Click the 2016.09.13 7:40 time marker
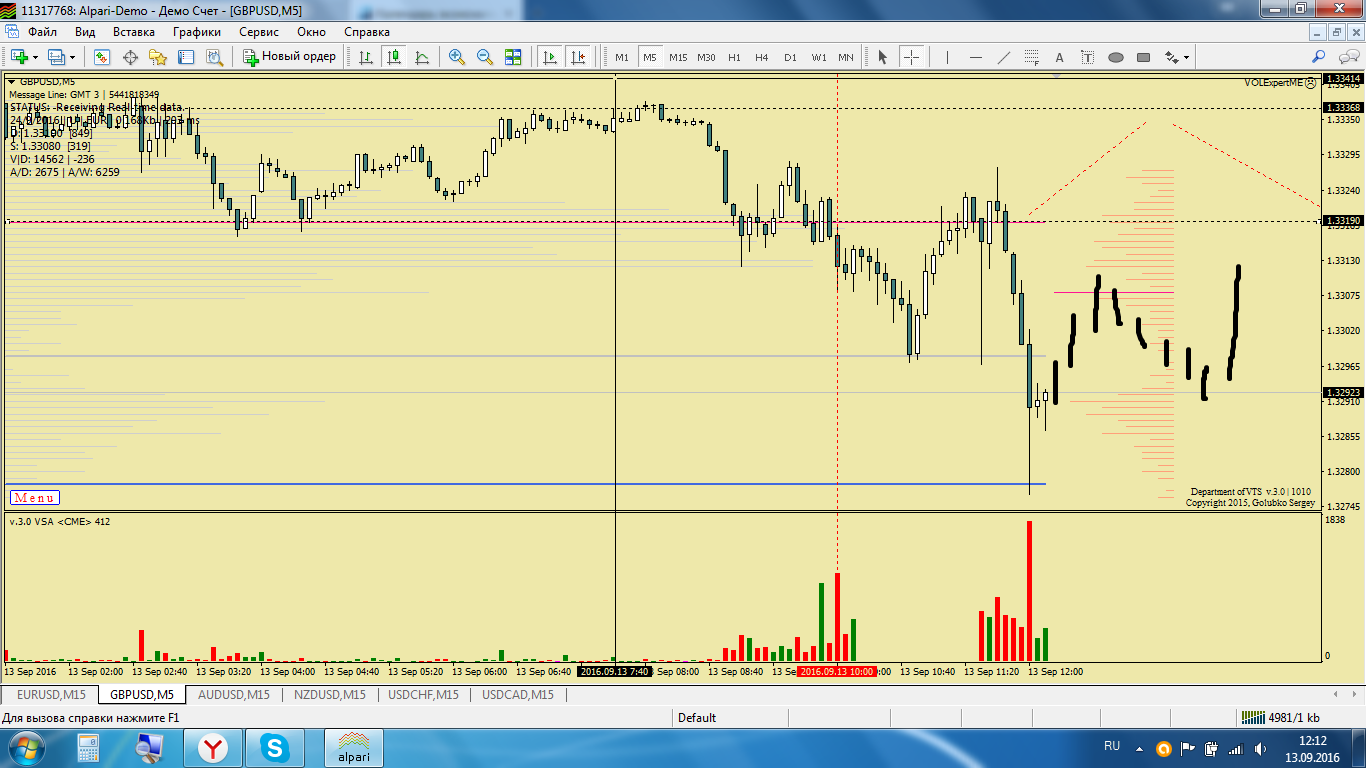1366x768 pixels. 616,672
